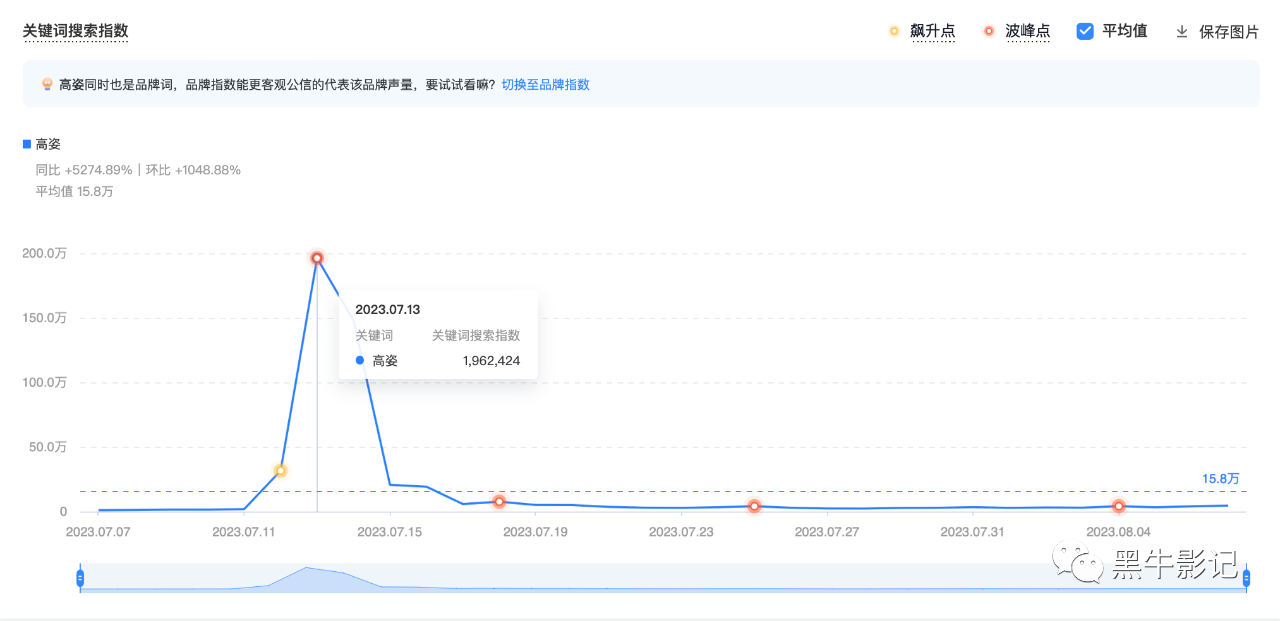Screen dimensions: 1280x621
Task: Click the red peak marker near 2023.07.18
Action: click(499, 502)
